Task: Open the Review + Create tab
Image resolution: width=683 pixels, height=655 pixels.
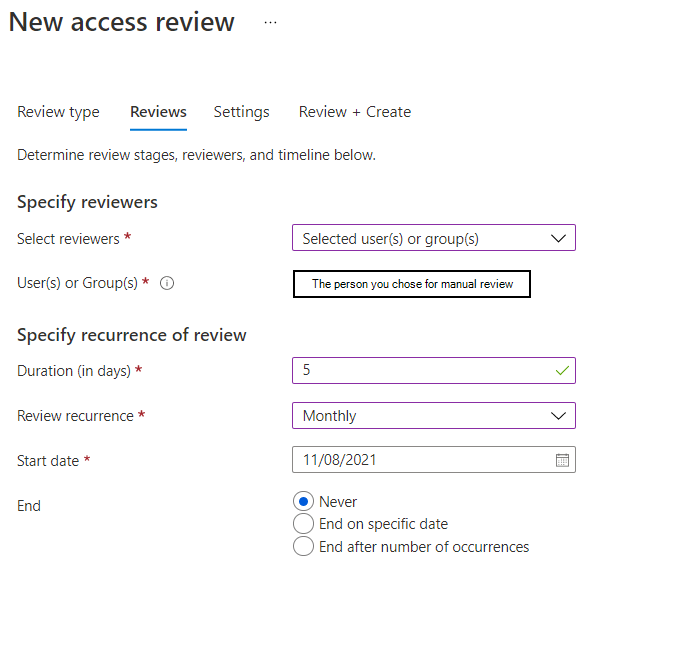Action: (x=355, y=112)
